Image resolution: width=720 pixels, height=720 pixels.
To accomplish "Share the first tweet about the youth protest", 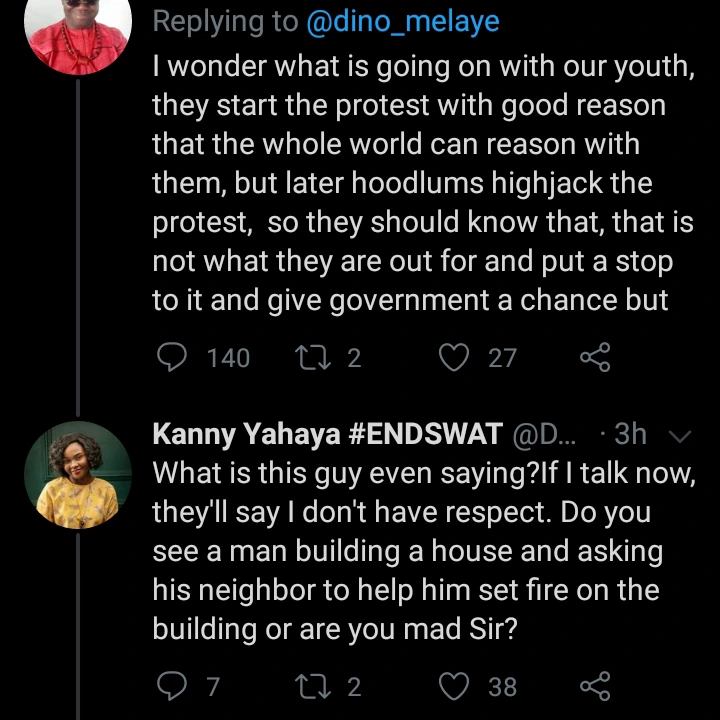I will click(x=595, y=357).
